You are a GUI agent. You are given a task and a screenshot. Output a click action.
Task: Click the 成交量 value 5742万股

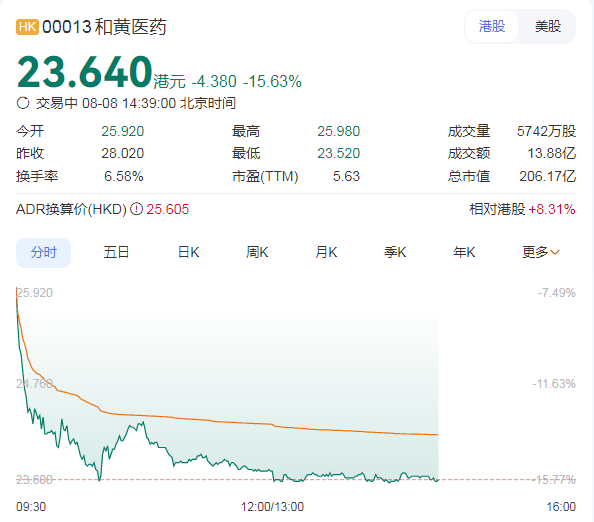[x=546, y=131]
